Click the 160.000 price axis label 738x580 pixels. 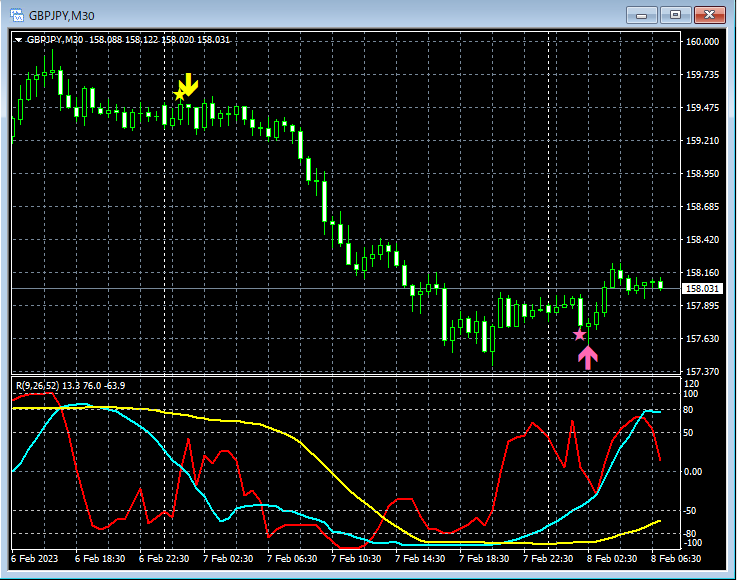(x=703, y=41)
